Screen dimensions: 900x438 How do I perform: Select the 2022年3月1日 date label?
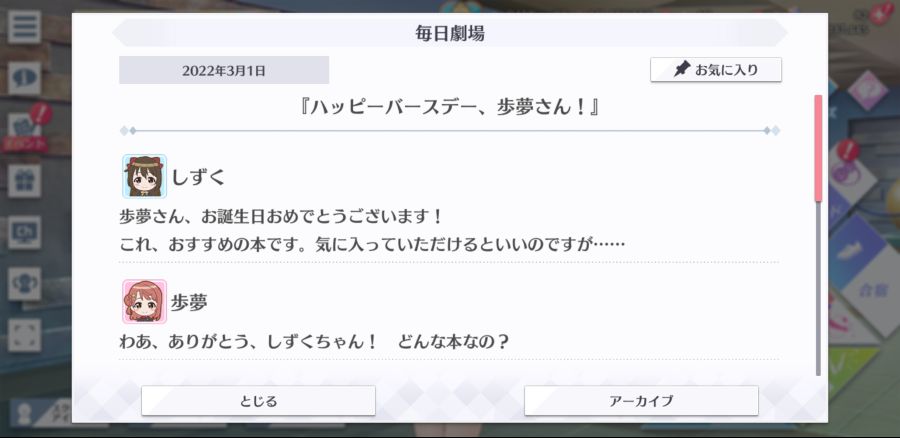(x=224, y=71)
